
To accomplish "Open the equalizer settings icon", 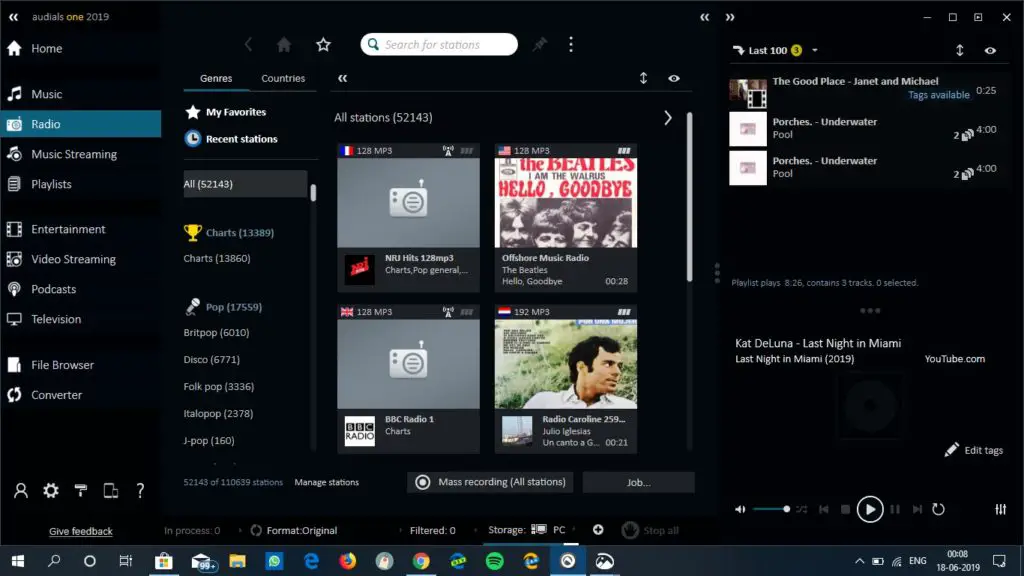I will click(1000, 509).
